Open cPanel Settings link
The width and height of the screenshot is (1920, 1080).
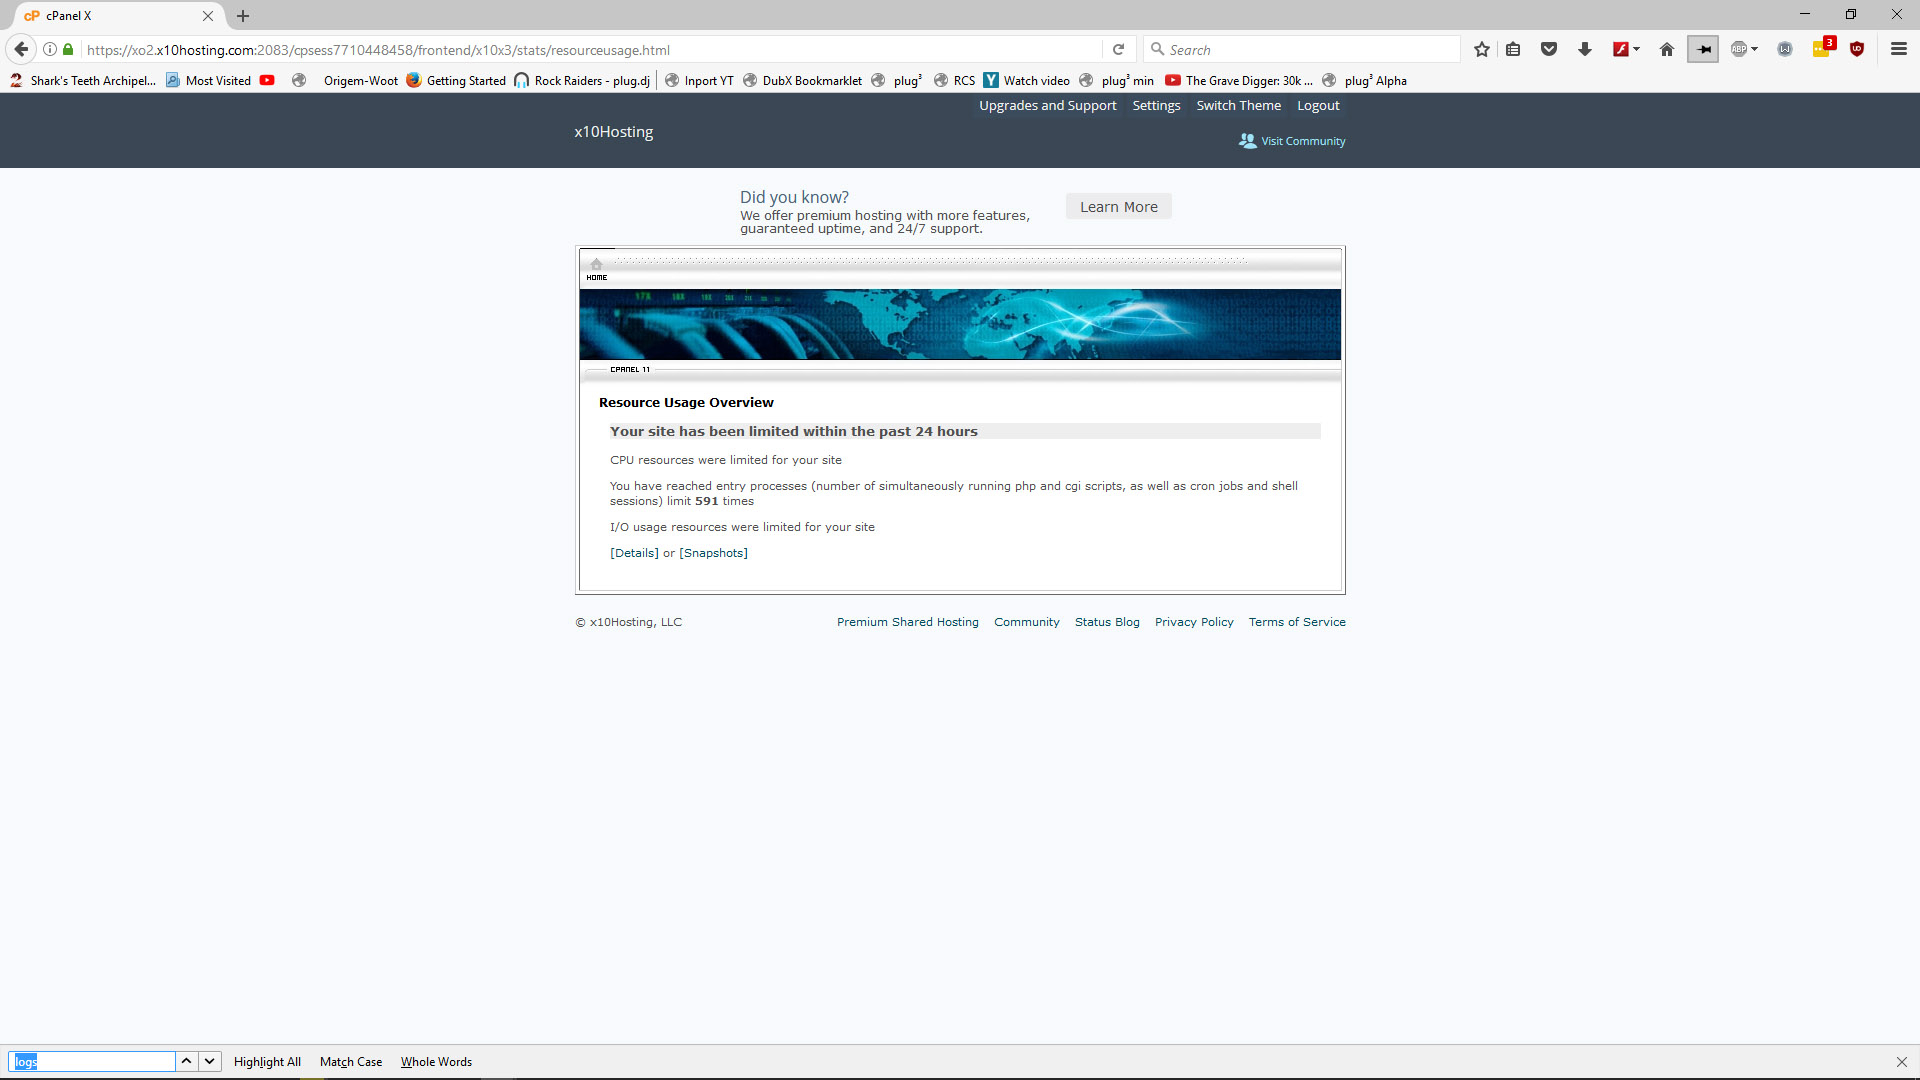[x=1156, y=106]
